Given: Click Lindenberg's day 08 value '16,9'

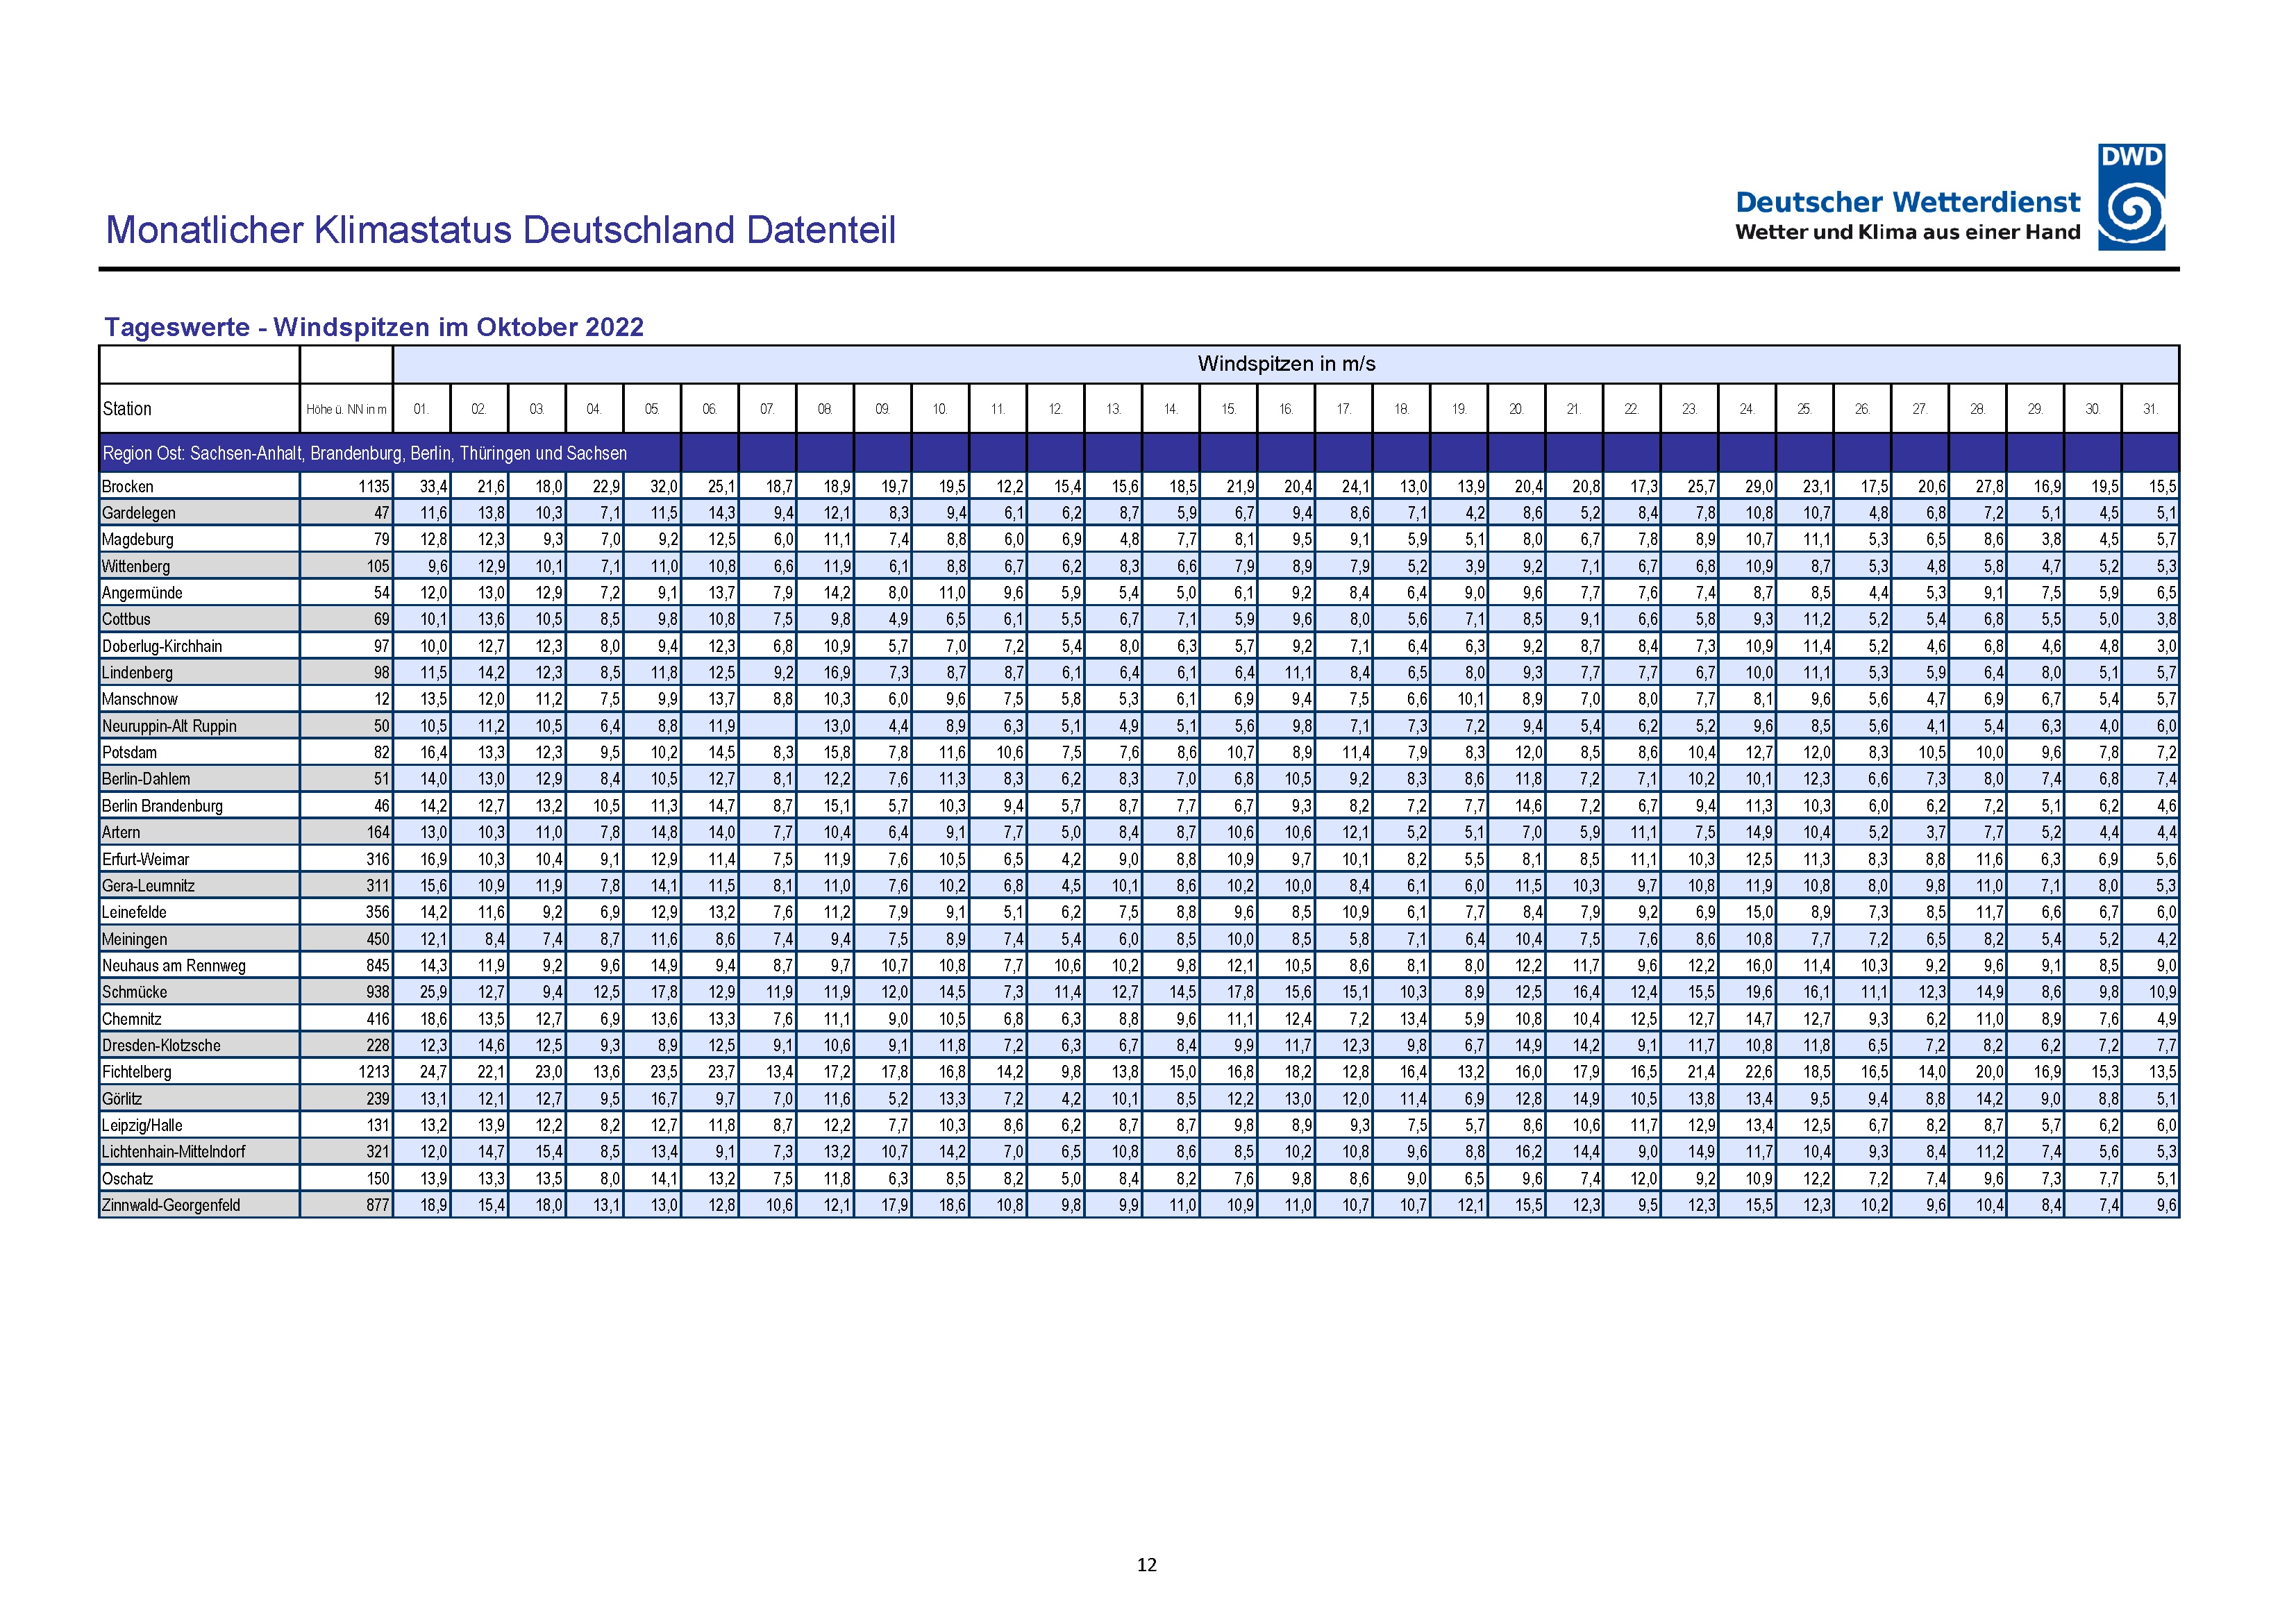Looking at the screenshot, I should (837, 673).
